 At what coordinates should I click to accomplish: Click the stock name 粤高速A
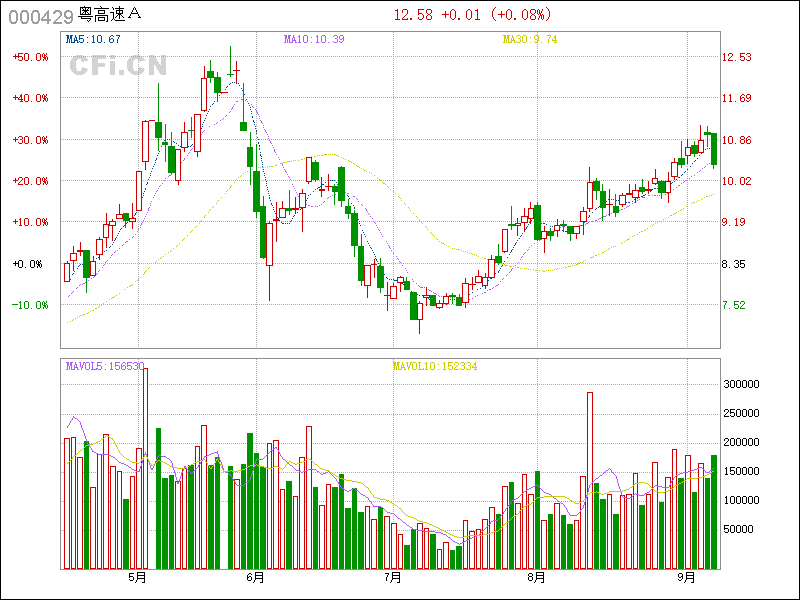pos(110,16)
